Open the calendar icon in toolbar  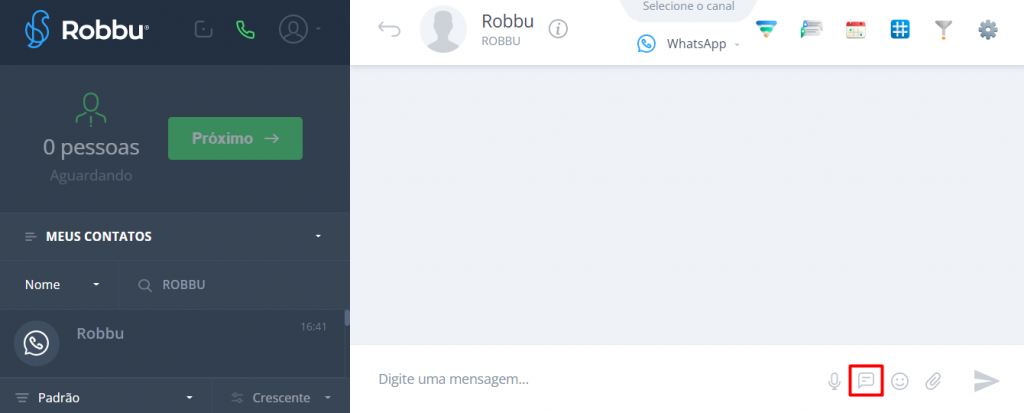[856, 29]
